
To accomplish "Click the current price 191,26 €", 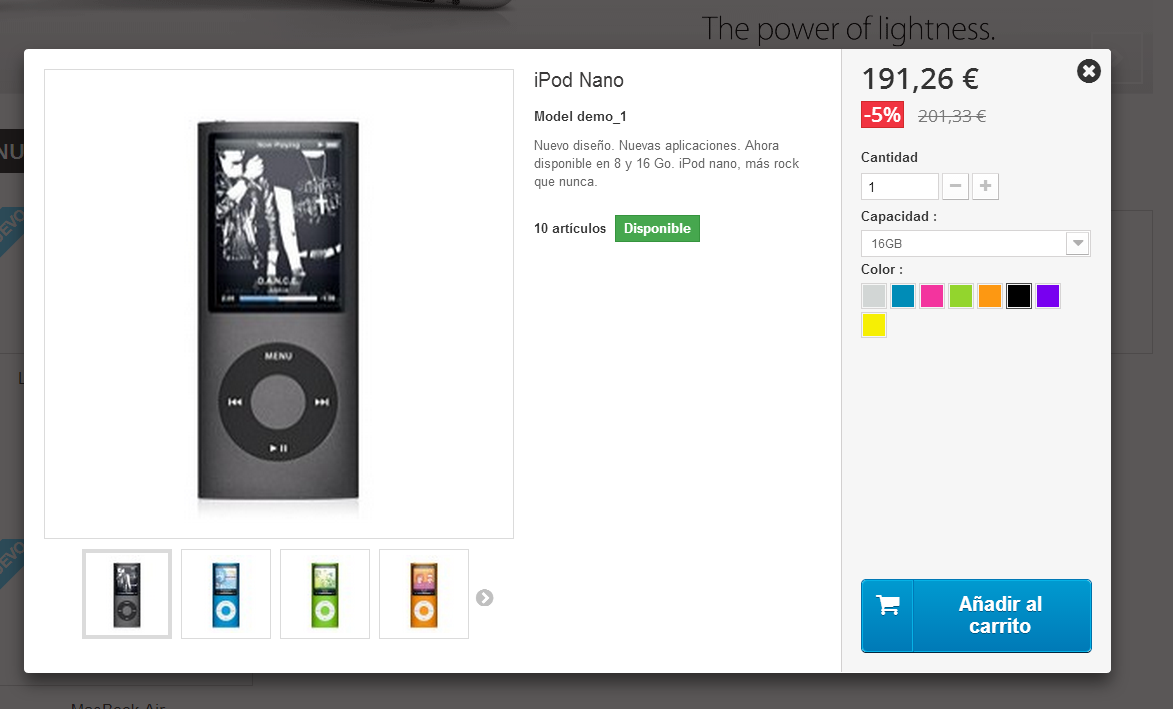I will coord(920,79).
